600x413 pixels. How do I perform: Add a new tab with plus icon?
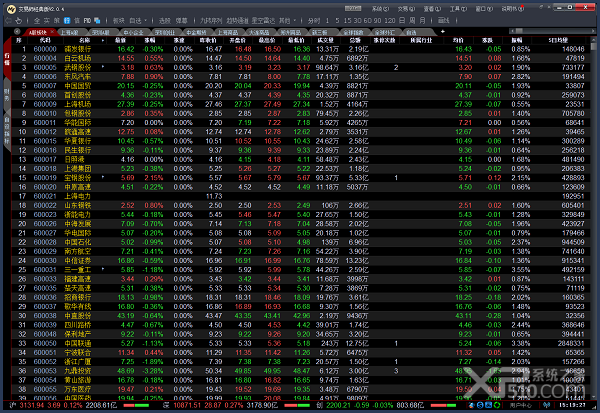(443, 31)
